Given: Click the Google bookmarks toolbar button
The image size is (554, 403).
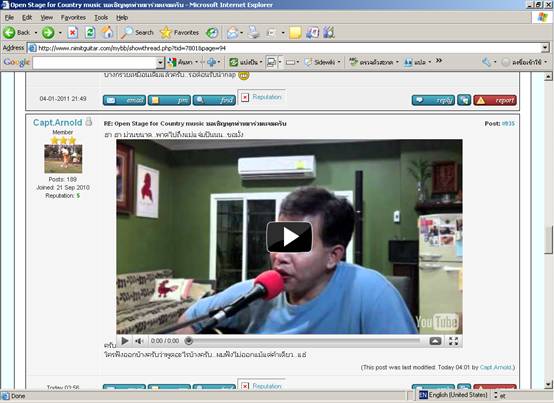Looking at the screenshot, I should (x=243, y=62).
